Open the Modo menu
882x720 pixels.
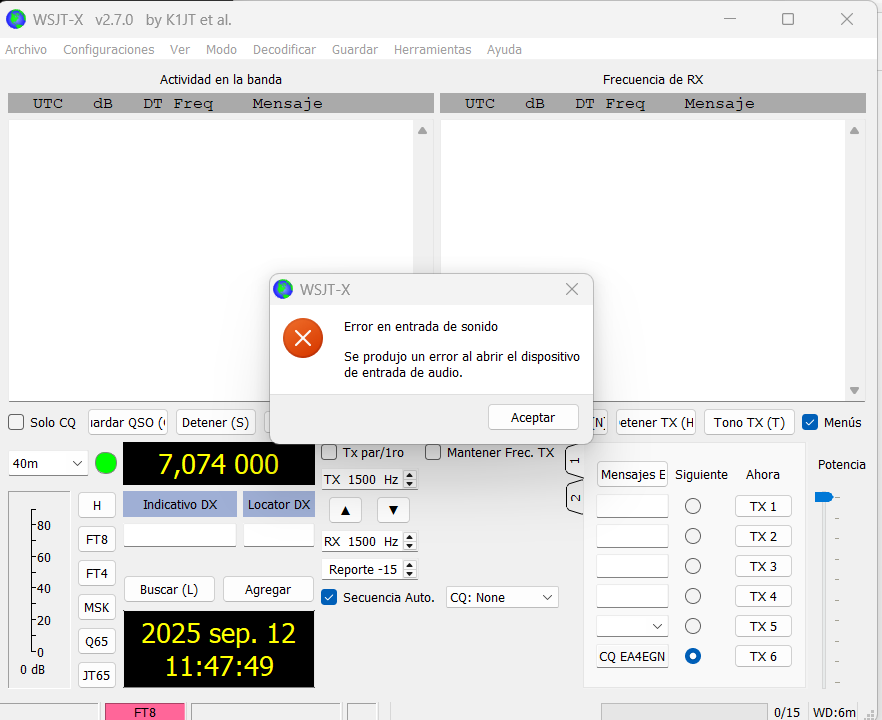[221, 50]
